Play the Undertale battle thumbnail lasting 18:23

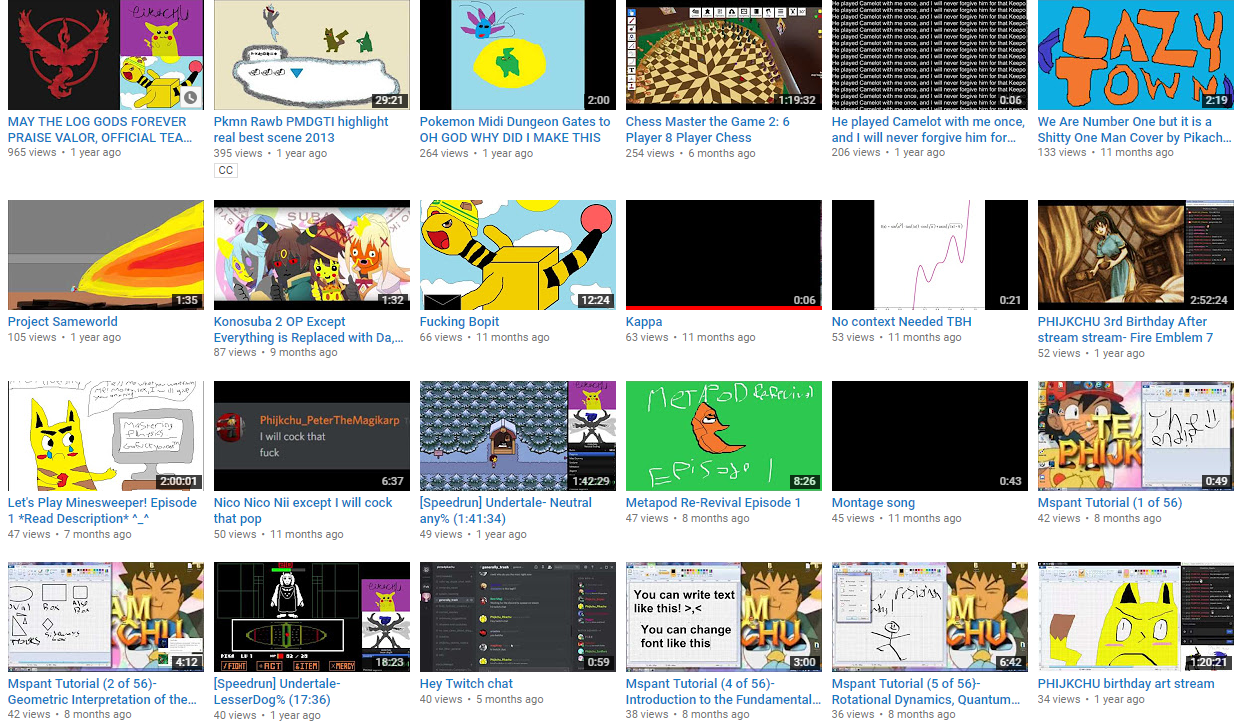312,617
